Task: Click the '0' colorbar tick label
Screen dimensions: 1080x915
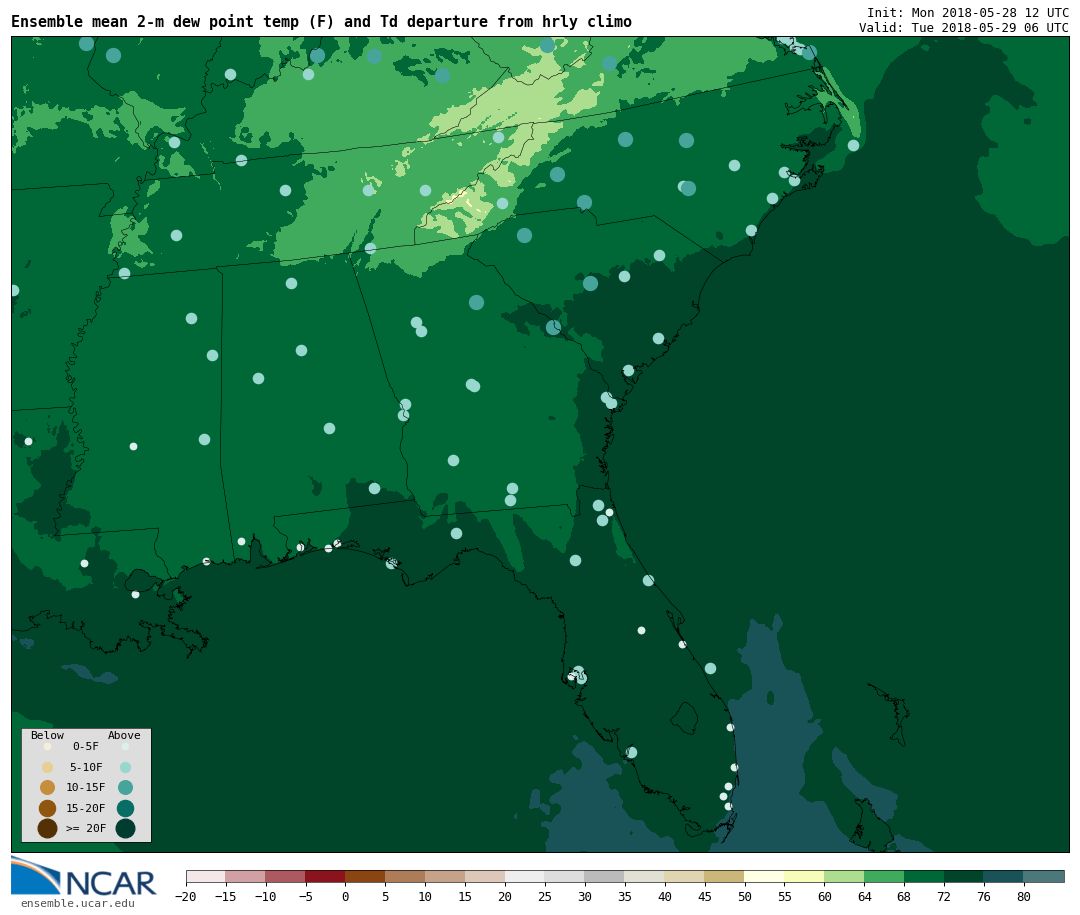Action: (x=345, y=896)
